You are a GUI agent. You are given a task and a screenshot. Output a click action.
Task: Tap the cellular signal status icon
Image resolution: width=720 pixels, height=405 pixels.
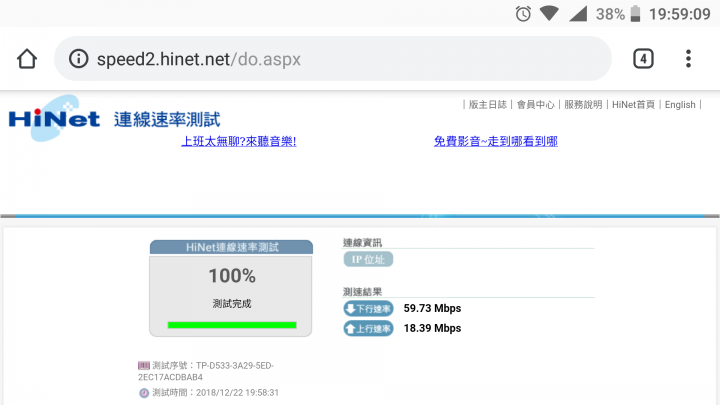(x=578, y=14)
